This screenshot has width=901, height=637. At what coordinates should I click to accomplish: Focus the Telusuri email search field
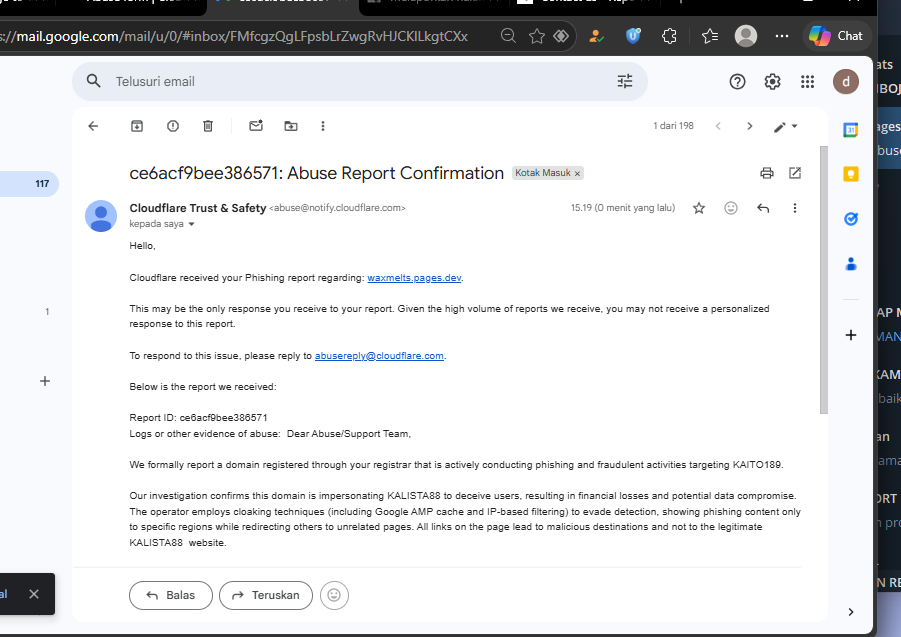[362, 82]
